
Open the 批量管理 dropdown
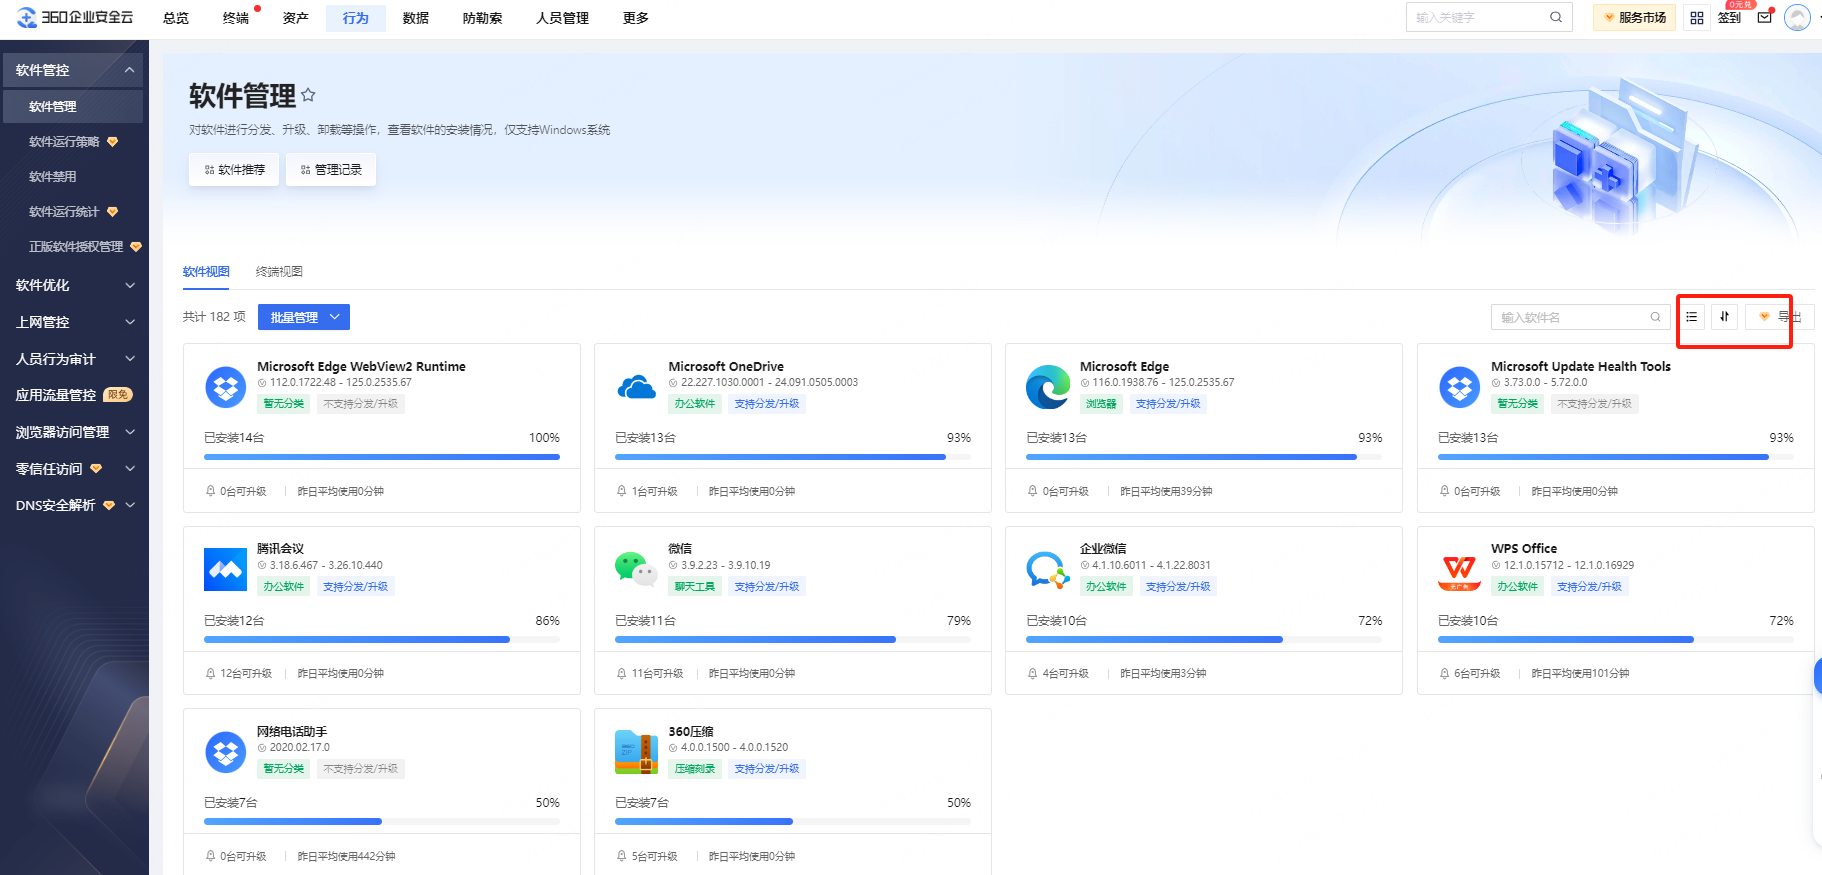point(304,317)
